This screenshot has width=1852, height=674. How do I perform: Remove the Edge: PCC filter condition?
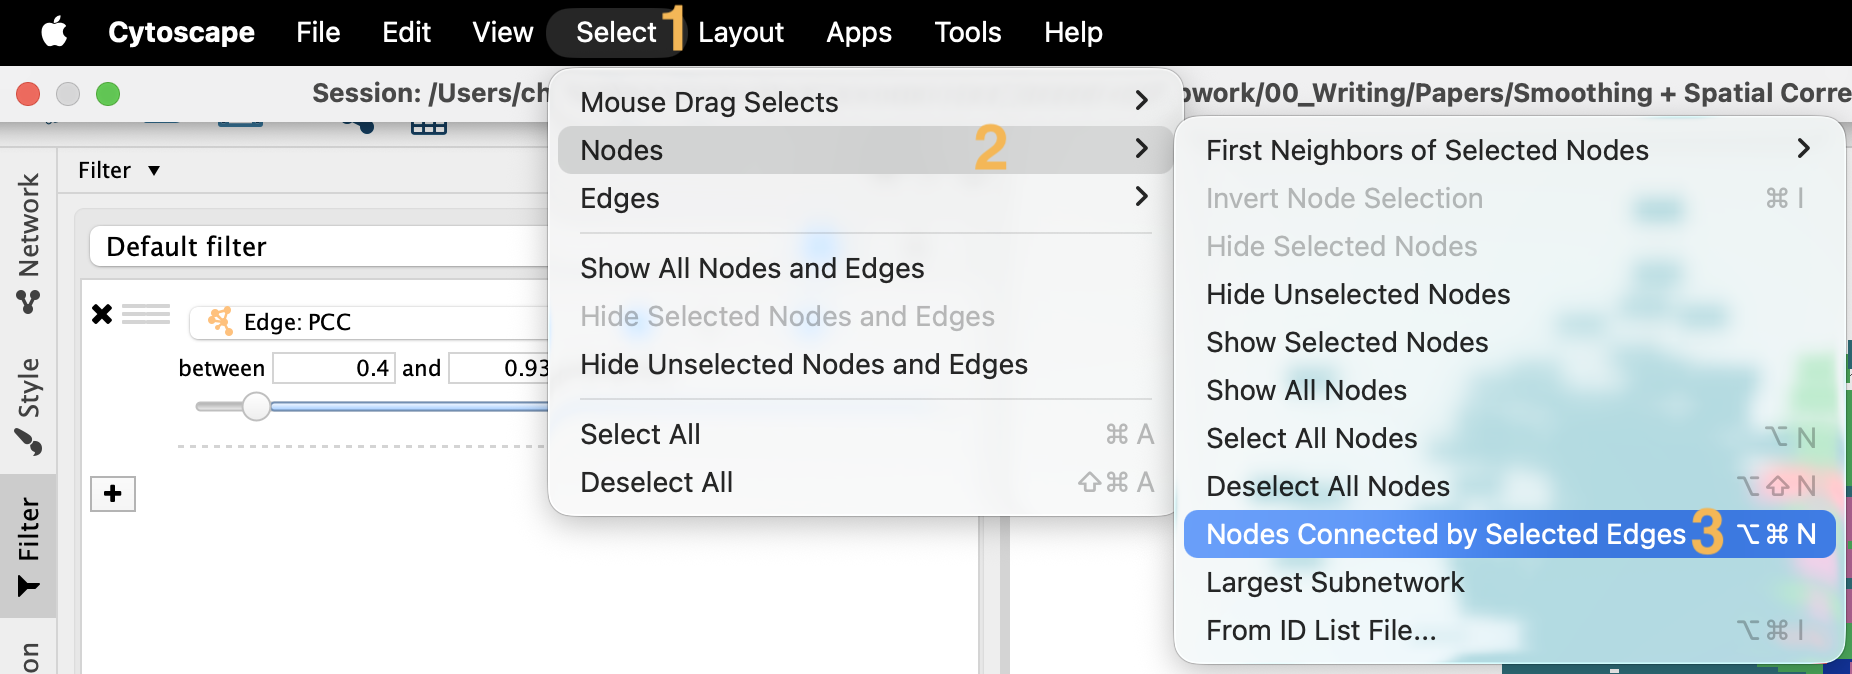[x=102, y=314]
